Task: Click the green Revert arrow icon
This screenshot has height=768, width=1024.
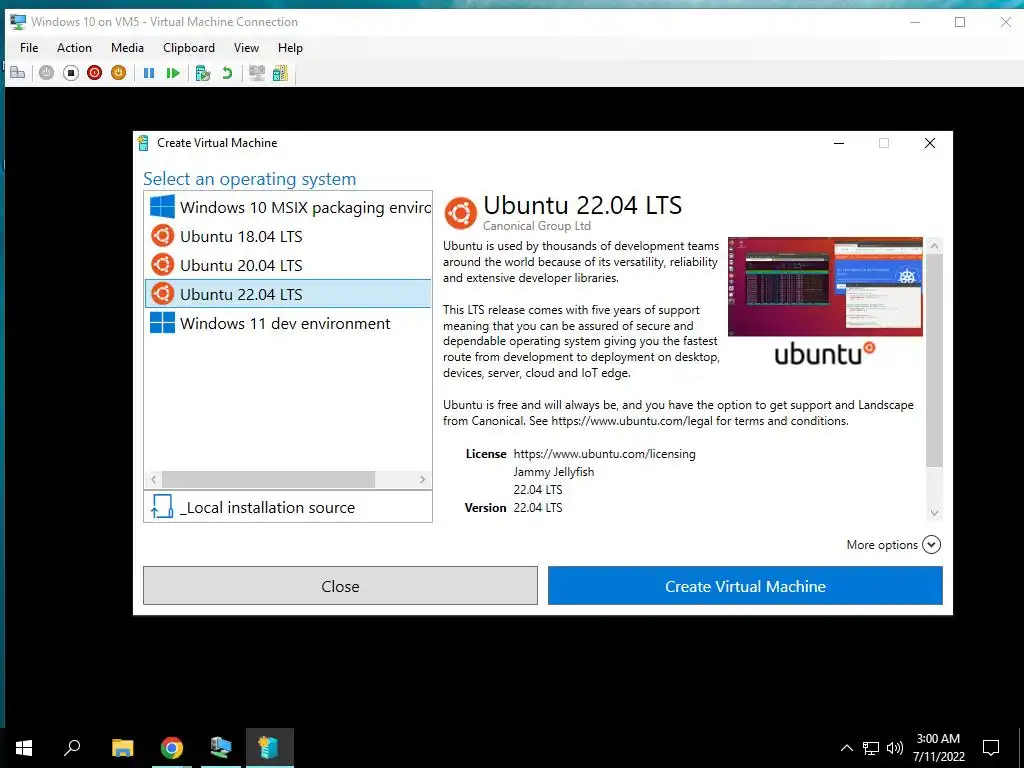Action: point(227,73)
